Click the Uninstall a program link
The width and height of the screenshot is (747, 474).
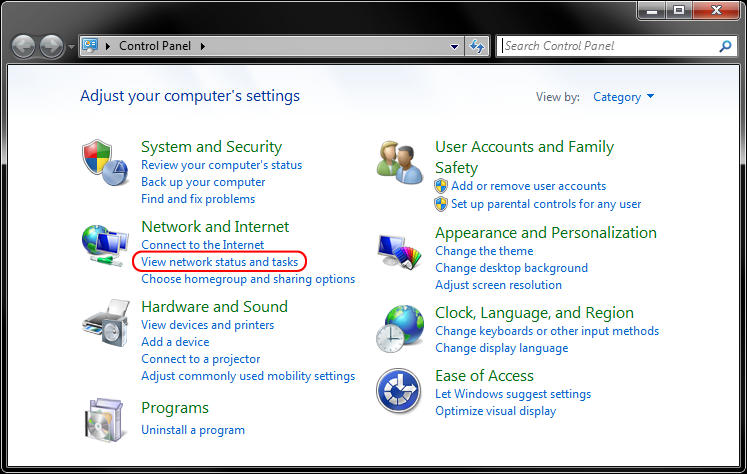coord(193,430)
